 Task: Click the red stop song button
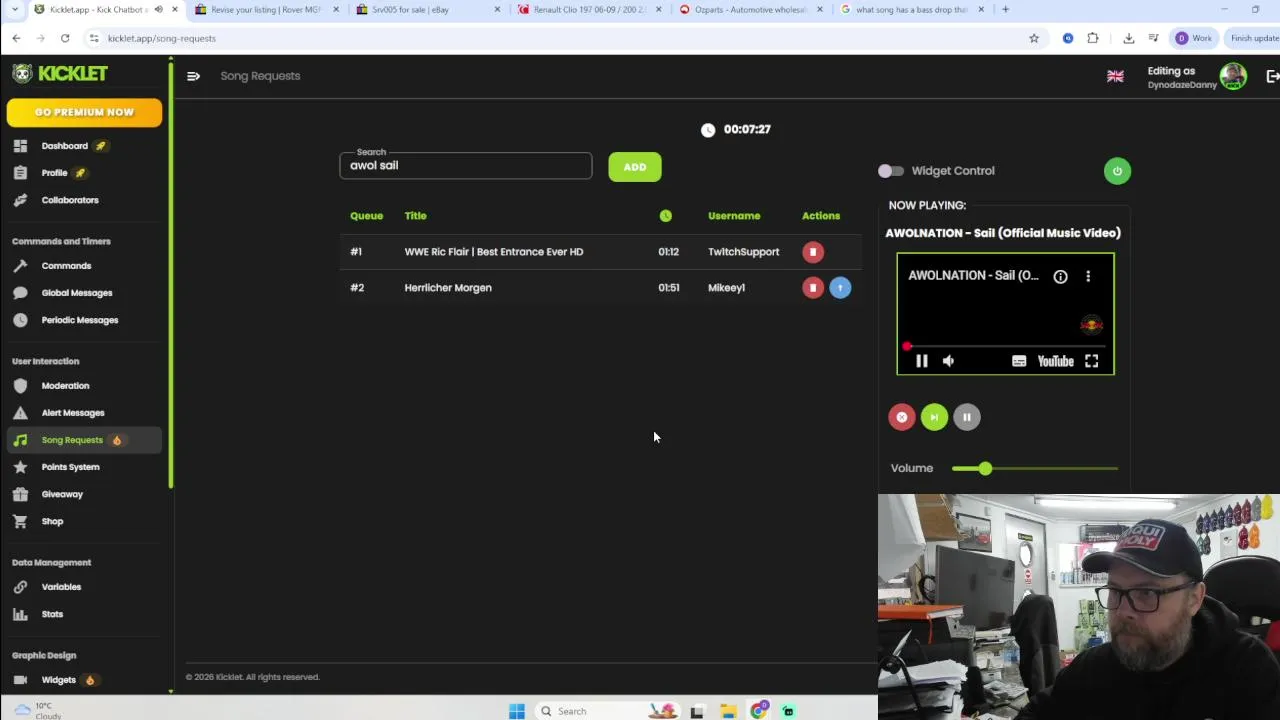(902, 417)
